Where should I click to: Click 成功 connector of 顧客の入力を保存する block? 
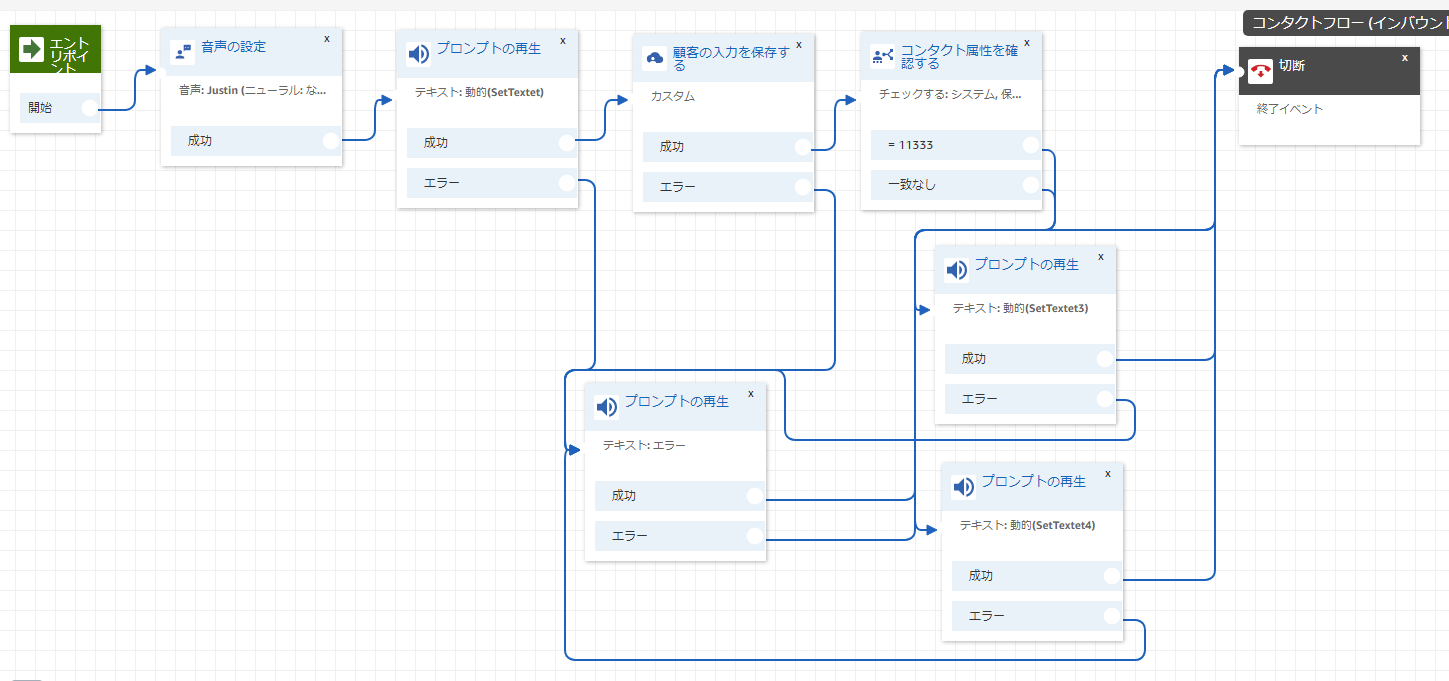(803, 147)
